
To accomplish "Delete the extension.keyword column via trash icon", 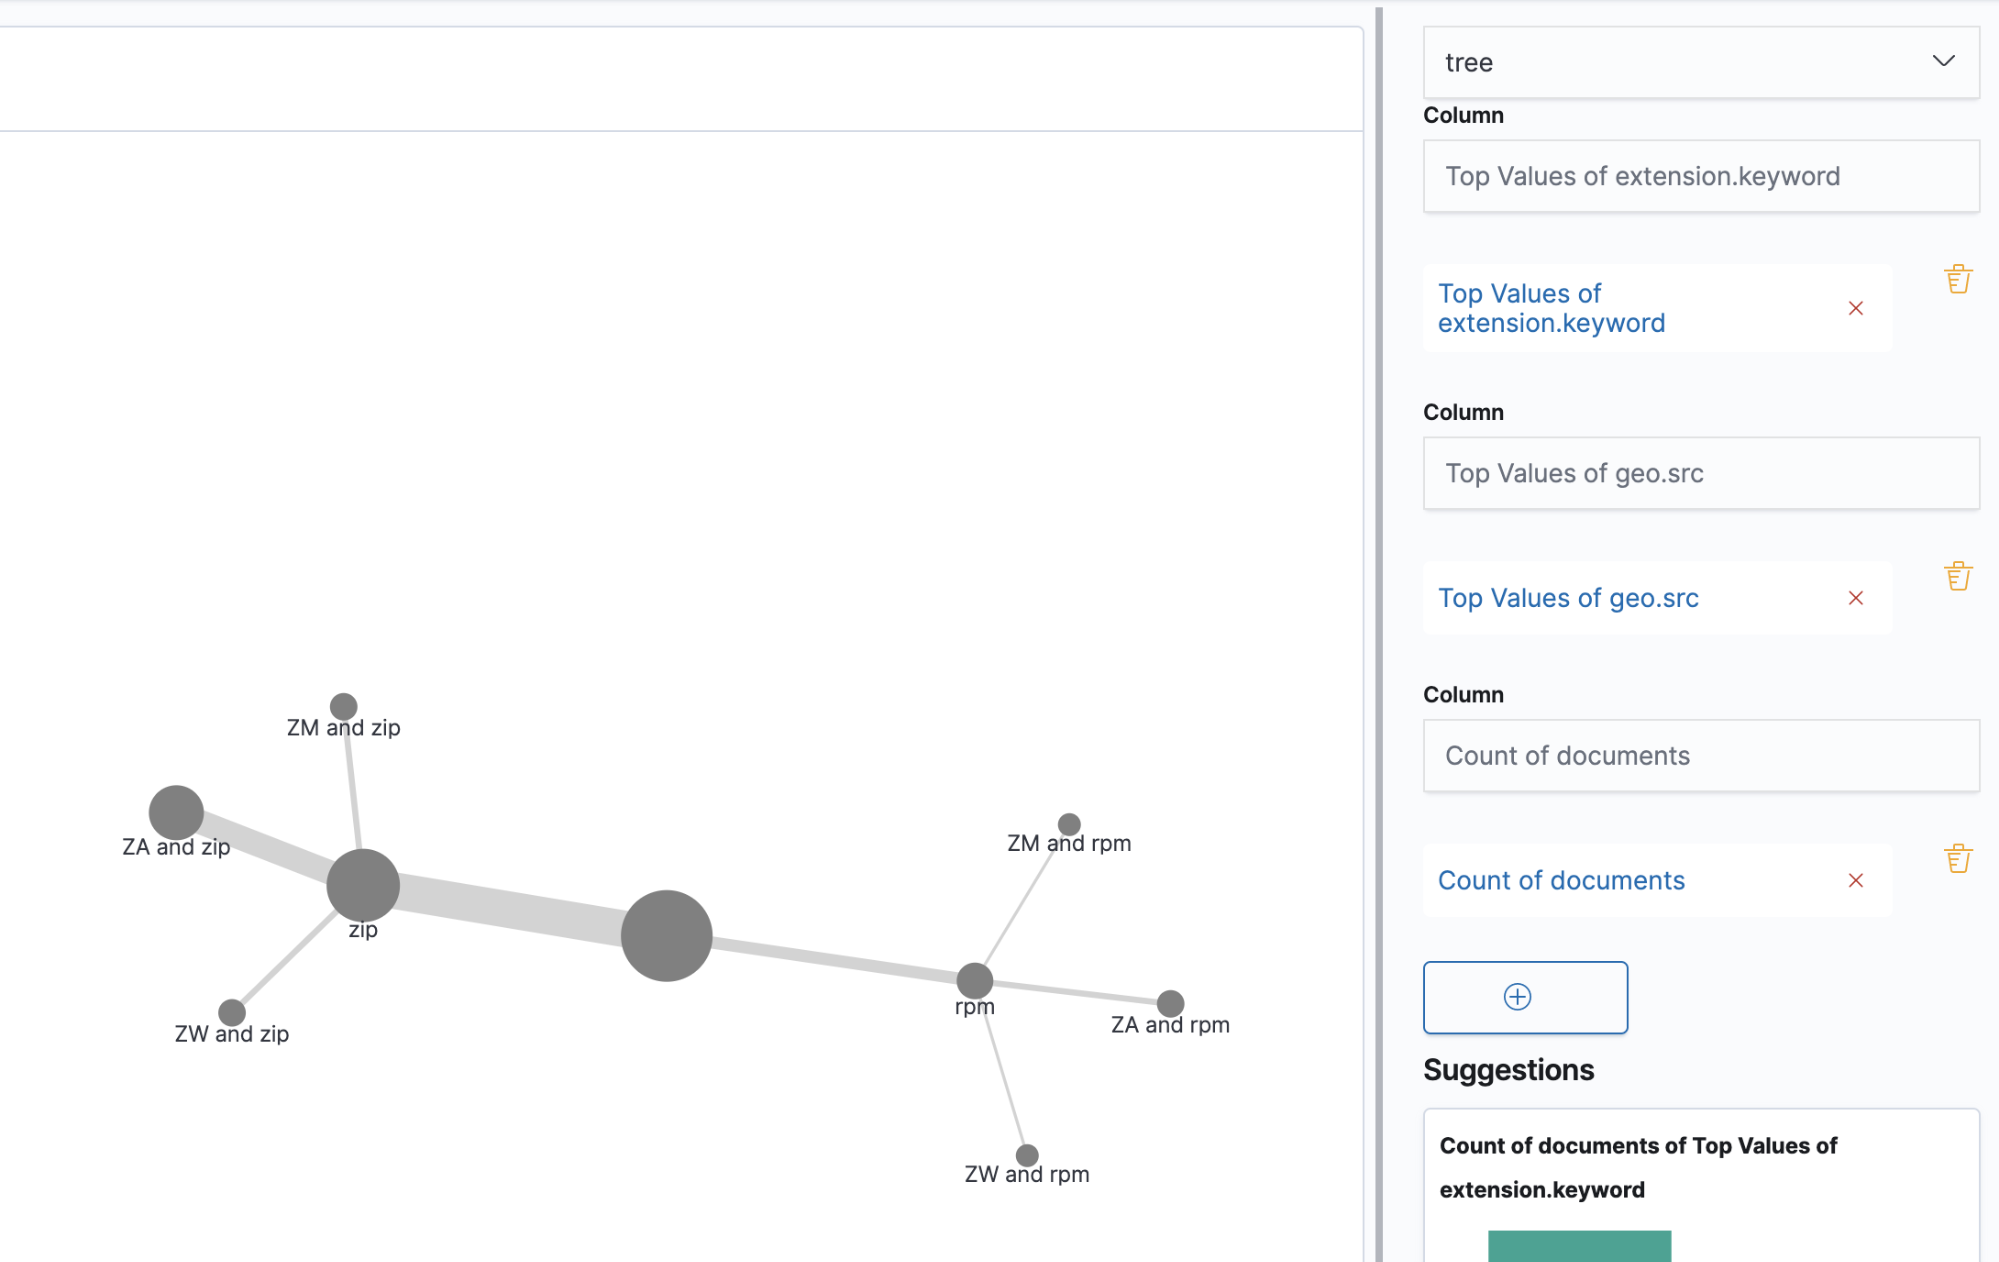I will tap(1957, 279).
